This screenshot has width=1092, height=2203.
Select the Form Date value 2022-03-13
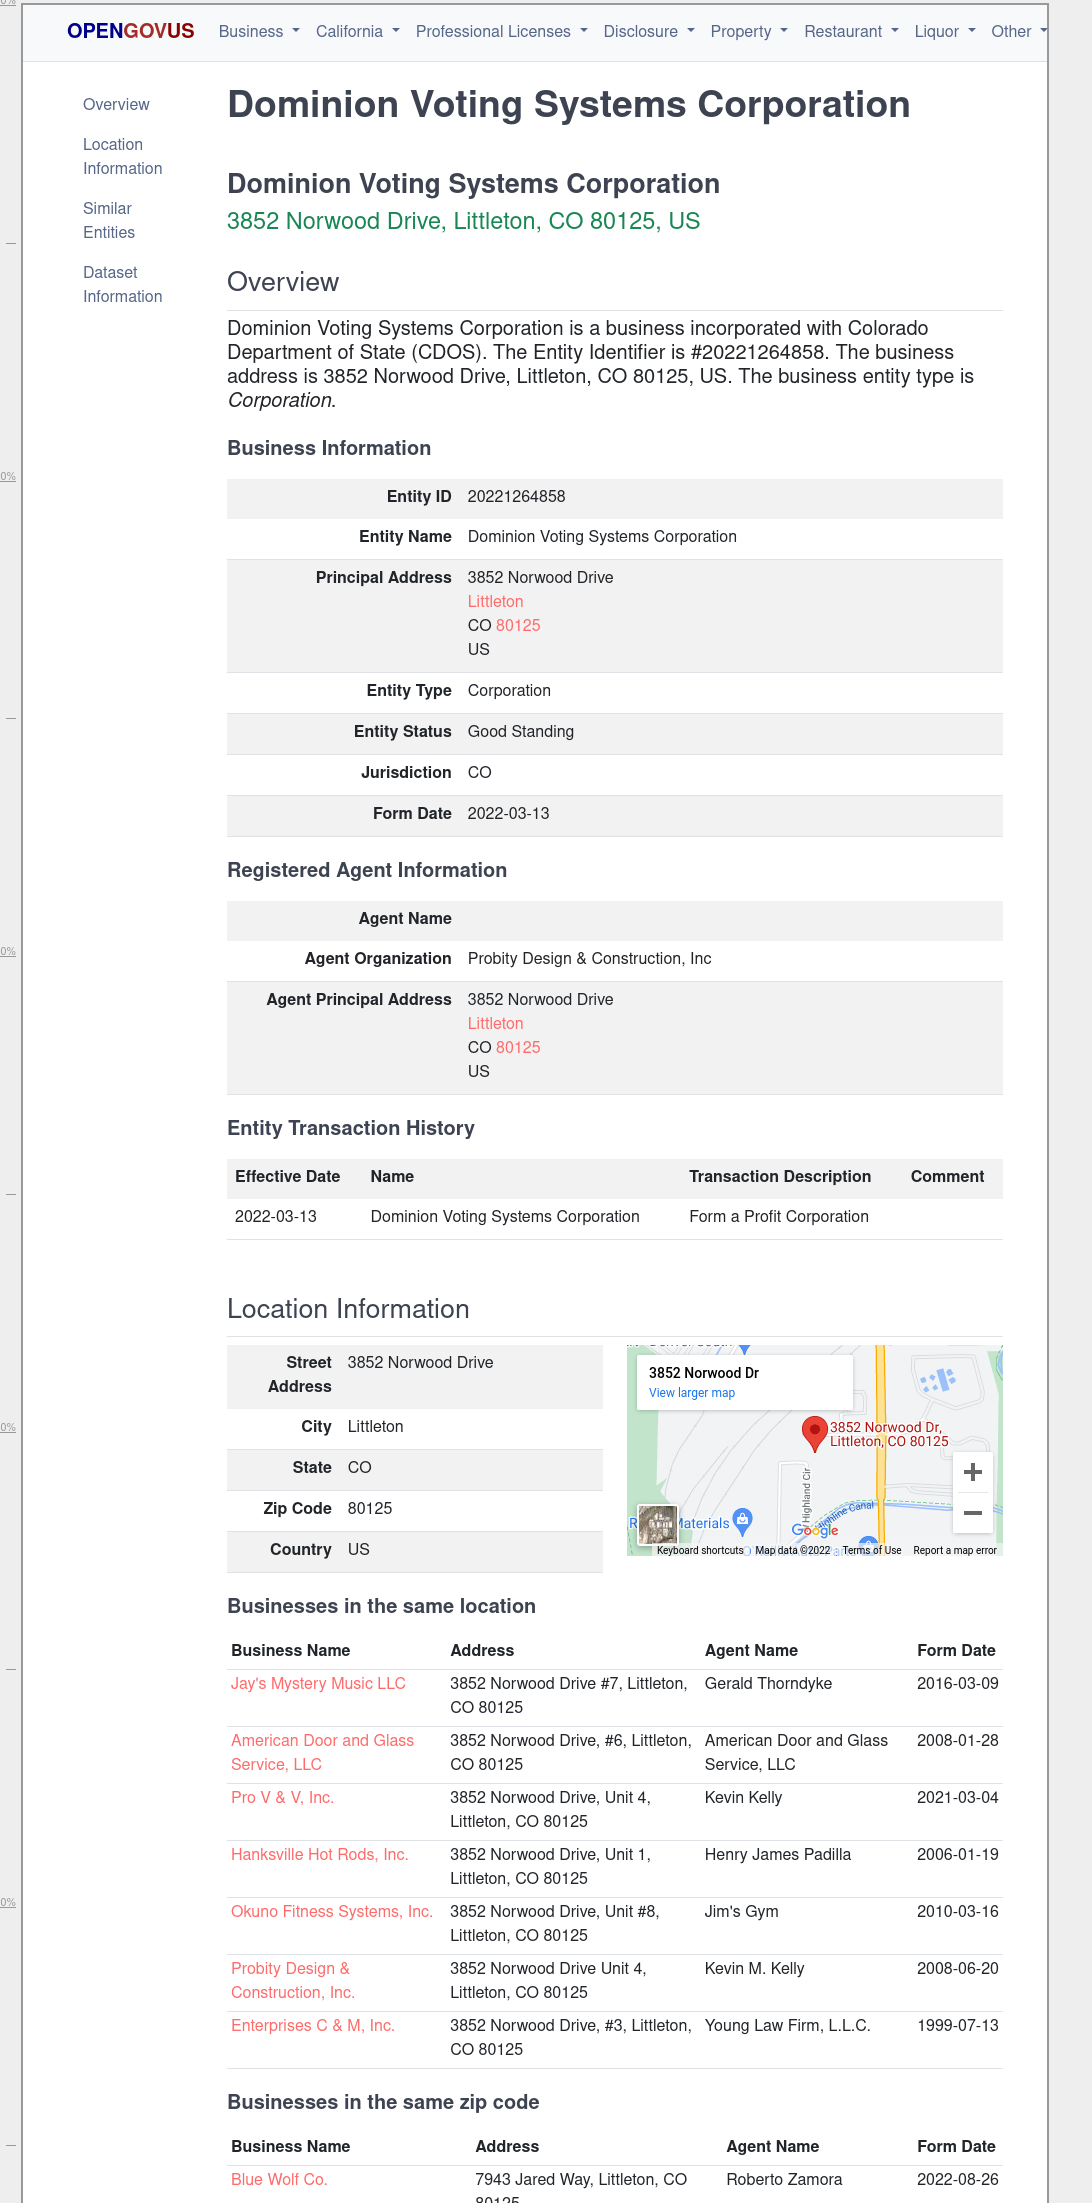tap(509, 814)
